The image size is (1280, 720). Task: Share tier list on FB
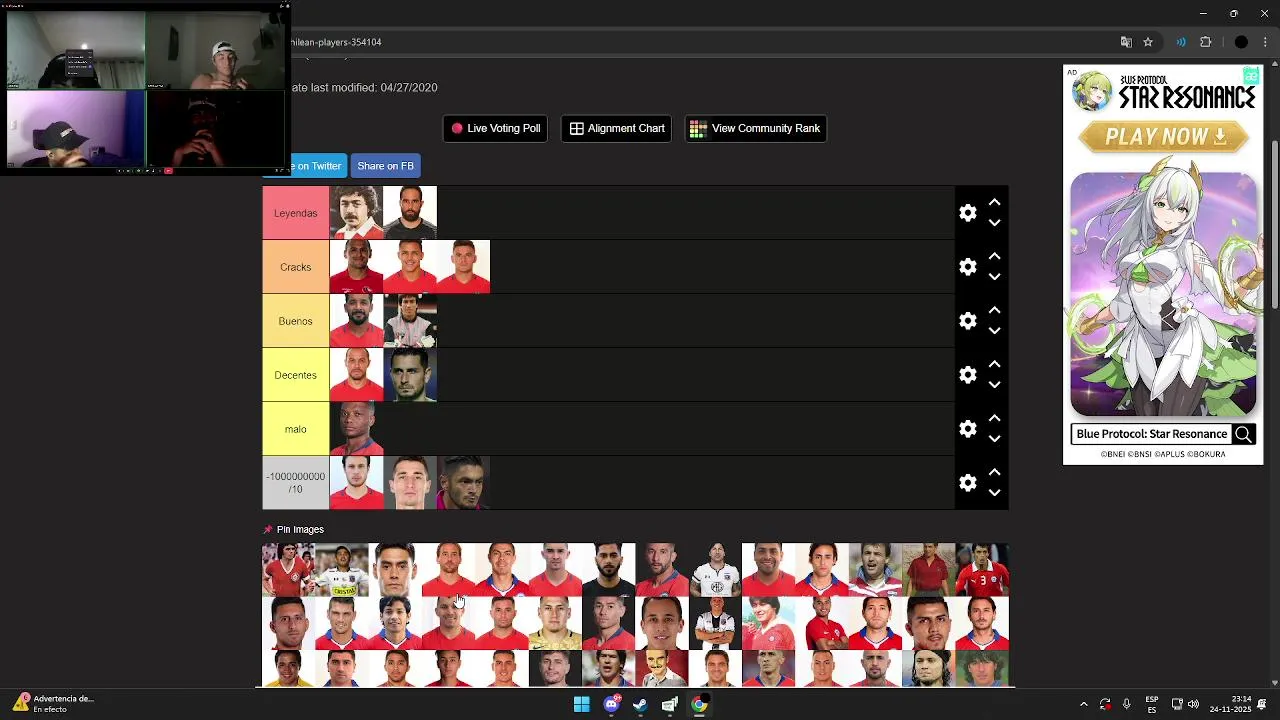pos(385,166)
